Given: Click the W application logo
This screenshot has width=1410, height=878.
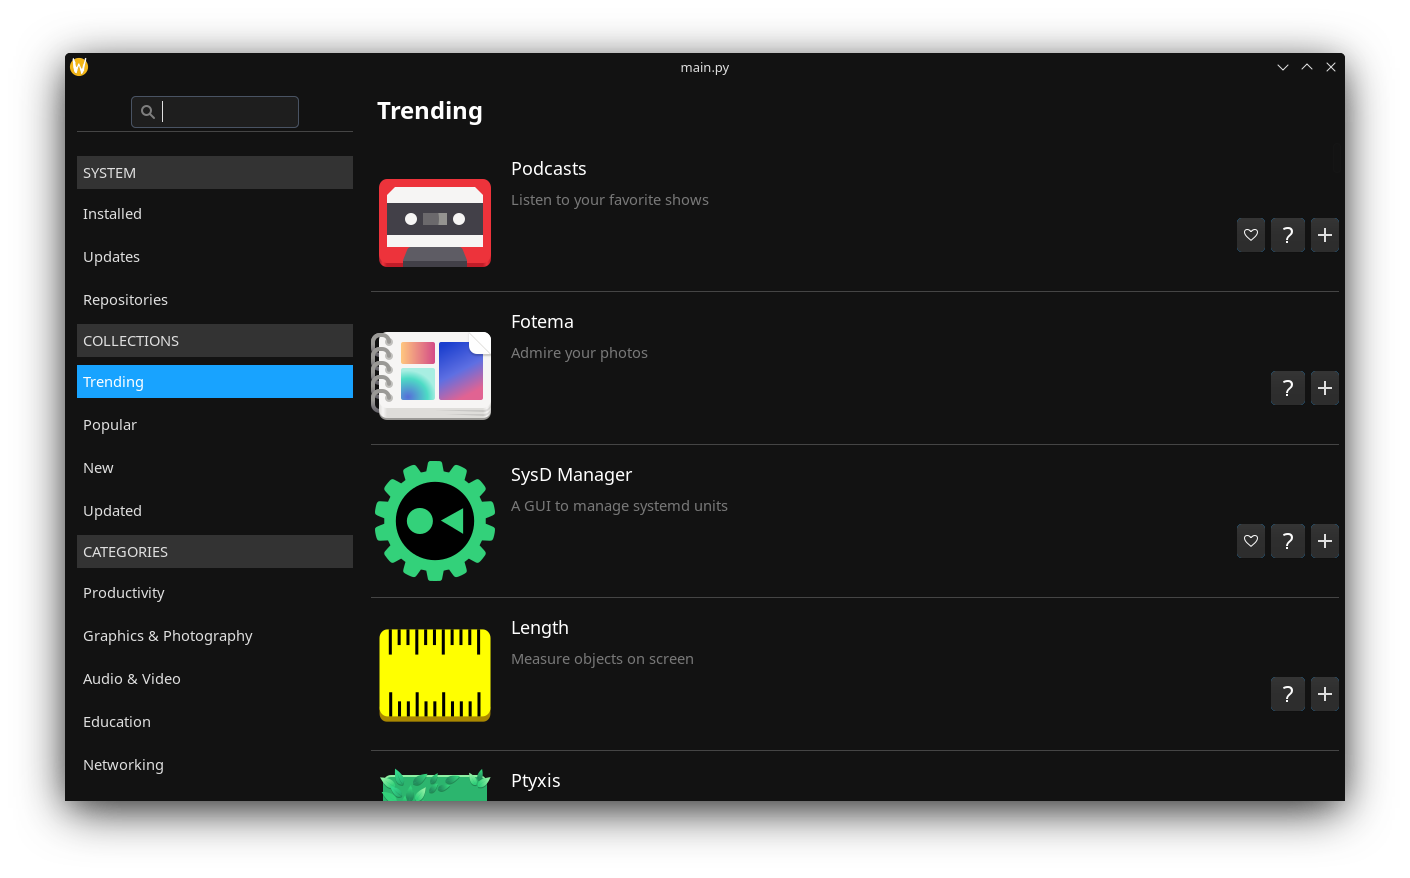Looking at the screenshot, I should tap(78, 66).
